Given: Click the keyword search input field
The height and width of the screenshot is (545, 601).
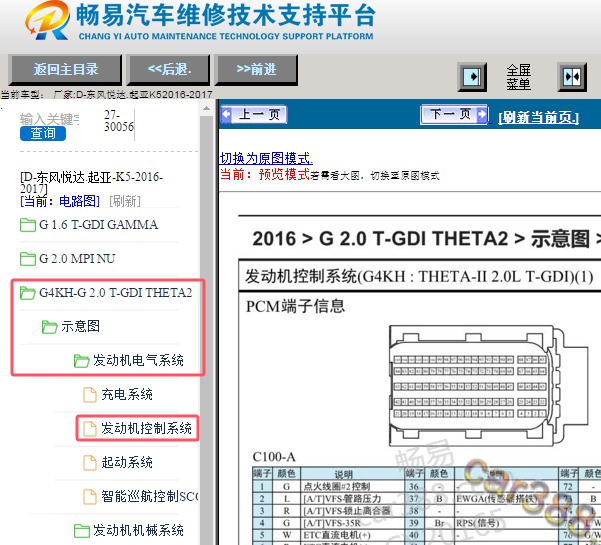Looking at the screenshot, I should [x=50, y=119].
